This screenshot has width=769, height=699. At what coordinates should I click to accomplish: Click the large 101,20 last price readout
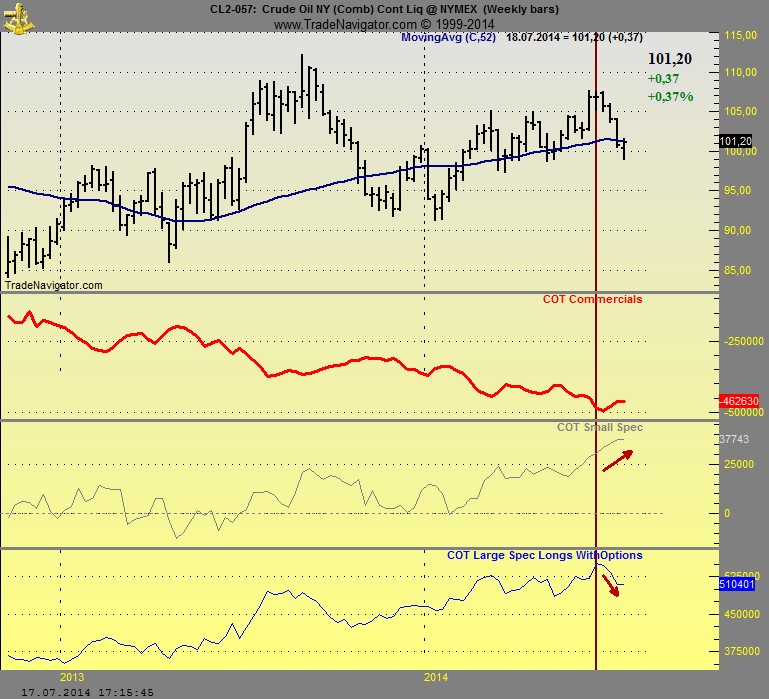coord(669,59)
